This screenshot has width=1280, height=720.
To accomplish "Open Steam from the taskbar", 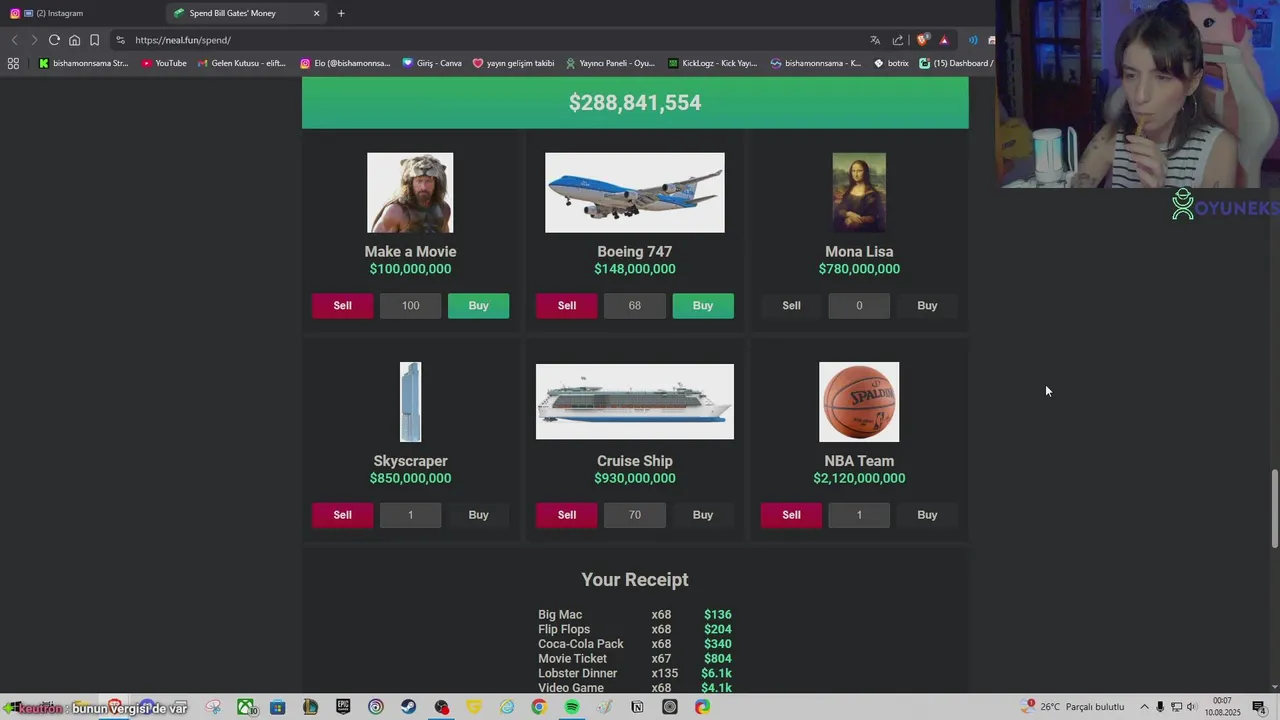I will point(408,707).
